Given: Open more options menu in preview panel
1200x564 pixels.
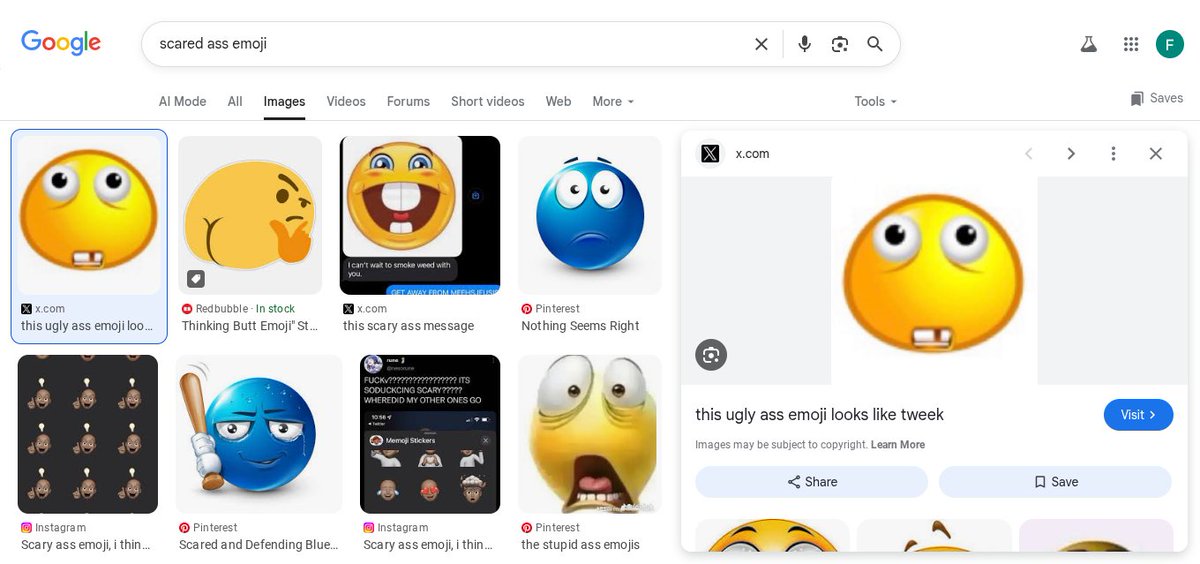Looking at the screenshot, I should pyautogui.click(x=1113, y=153).
